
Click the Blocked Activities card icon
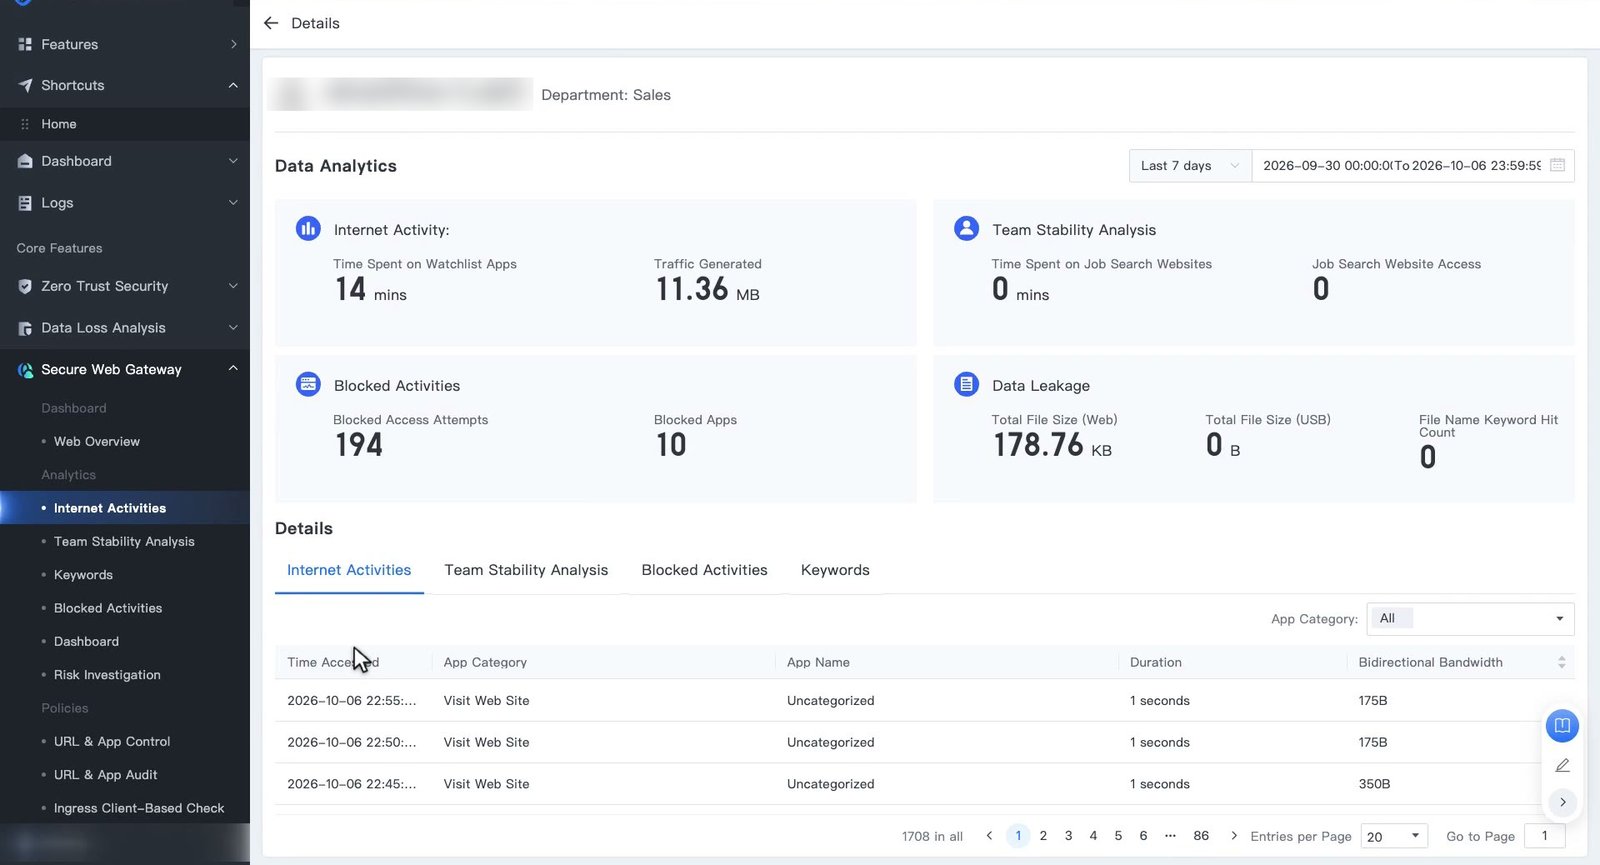pos(308,384)
